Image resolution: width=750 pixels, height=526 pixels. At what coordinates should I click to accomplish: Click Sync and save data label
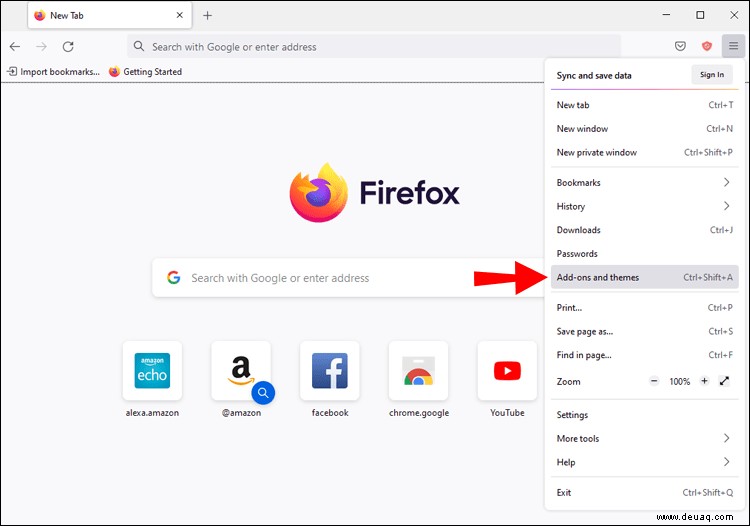[594, 76]
